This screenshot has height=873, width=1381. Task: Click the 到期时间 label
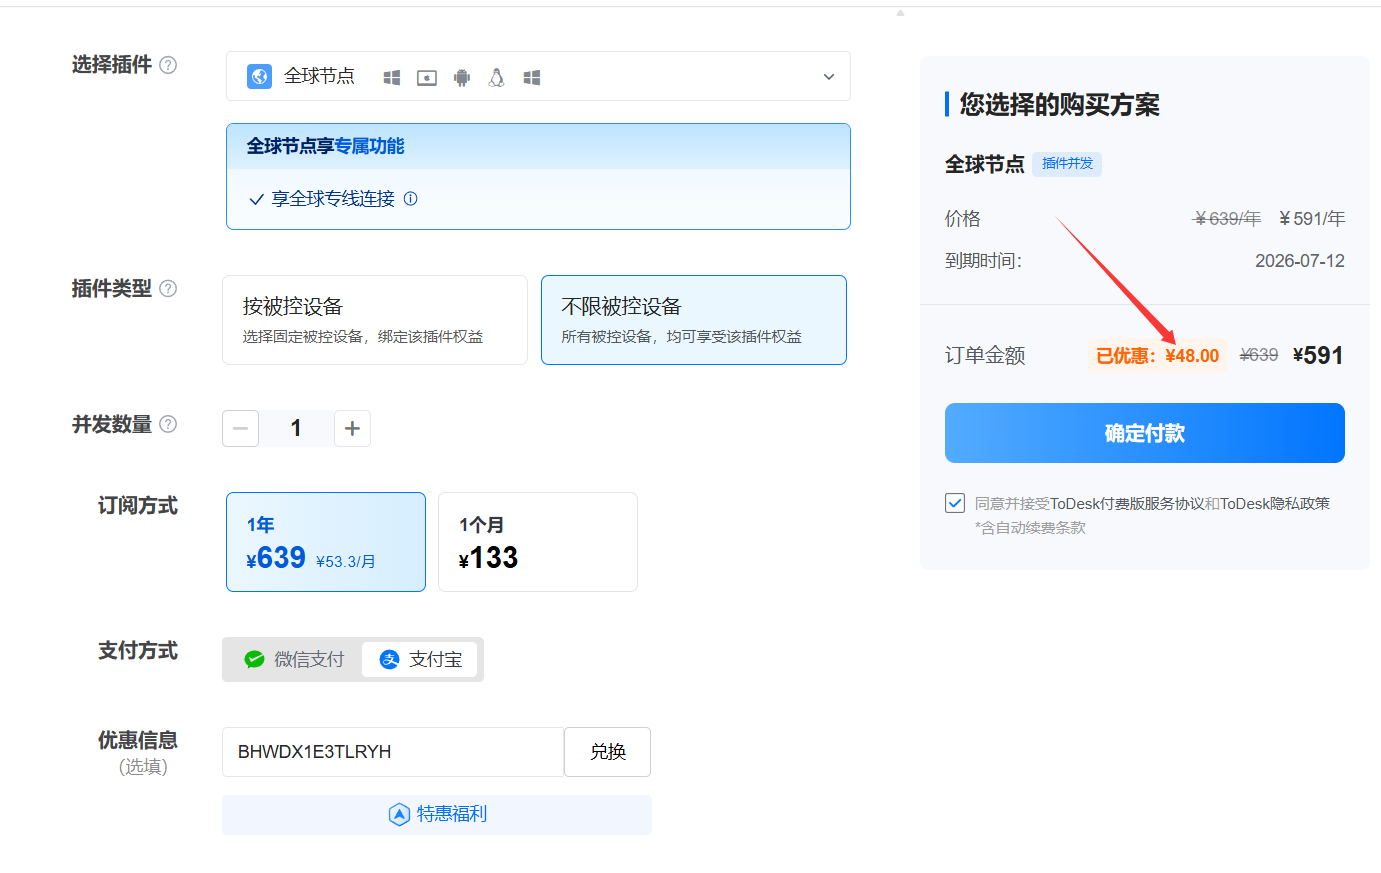point(983,261)
